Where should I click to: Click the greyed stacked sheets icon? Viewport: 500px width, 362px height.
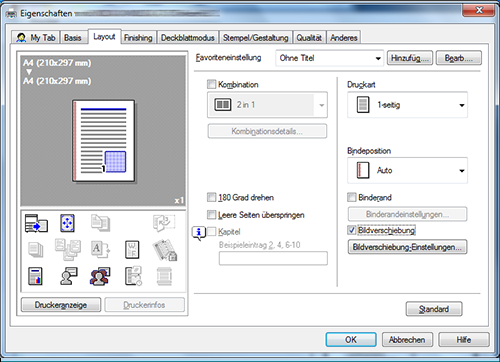[x=36, y=250]
